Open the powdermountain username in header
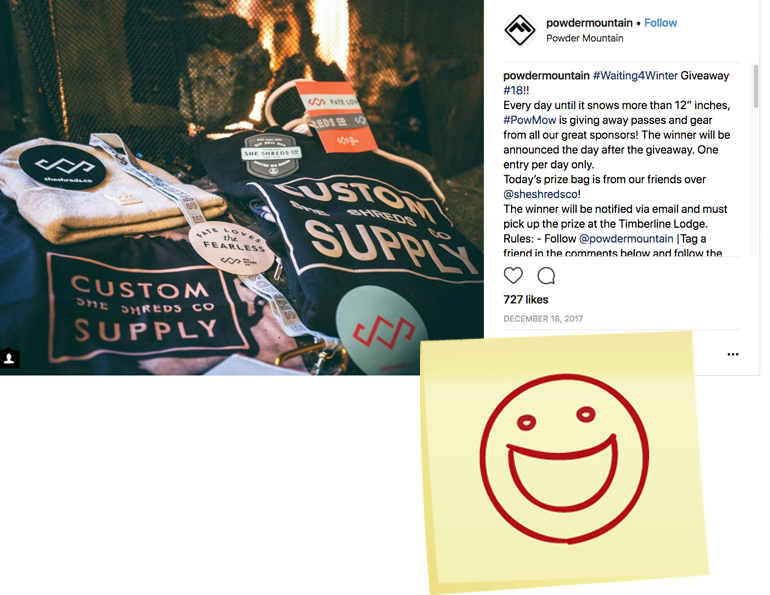770x595 pixels. click(x=589, y=23)
